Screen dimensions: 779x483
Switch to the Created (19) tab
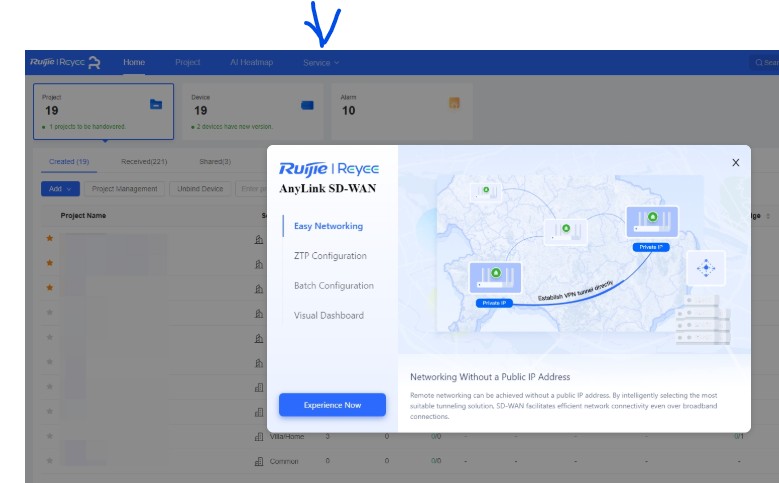pyautogui.click(x=69, y=161)
